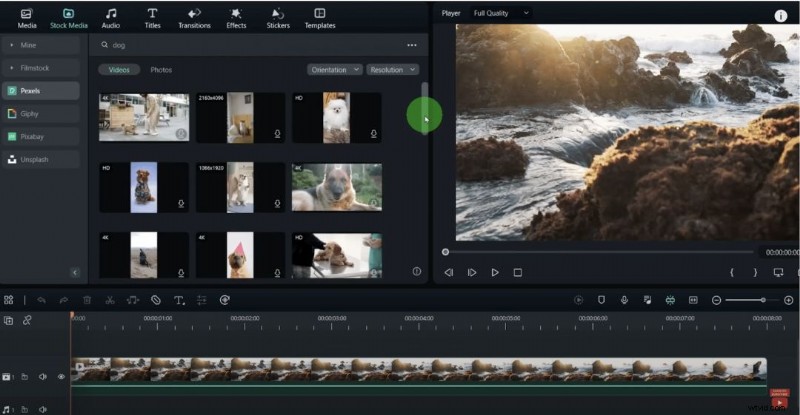Select the Pexels source
The width and height of the screenshot is (800, 415).
coord(41,91)
